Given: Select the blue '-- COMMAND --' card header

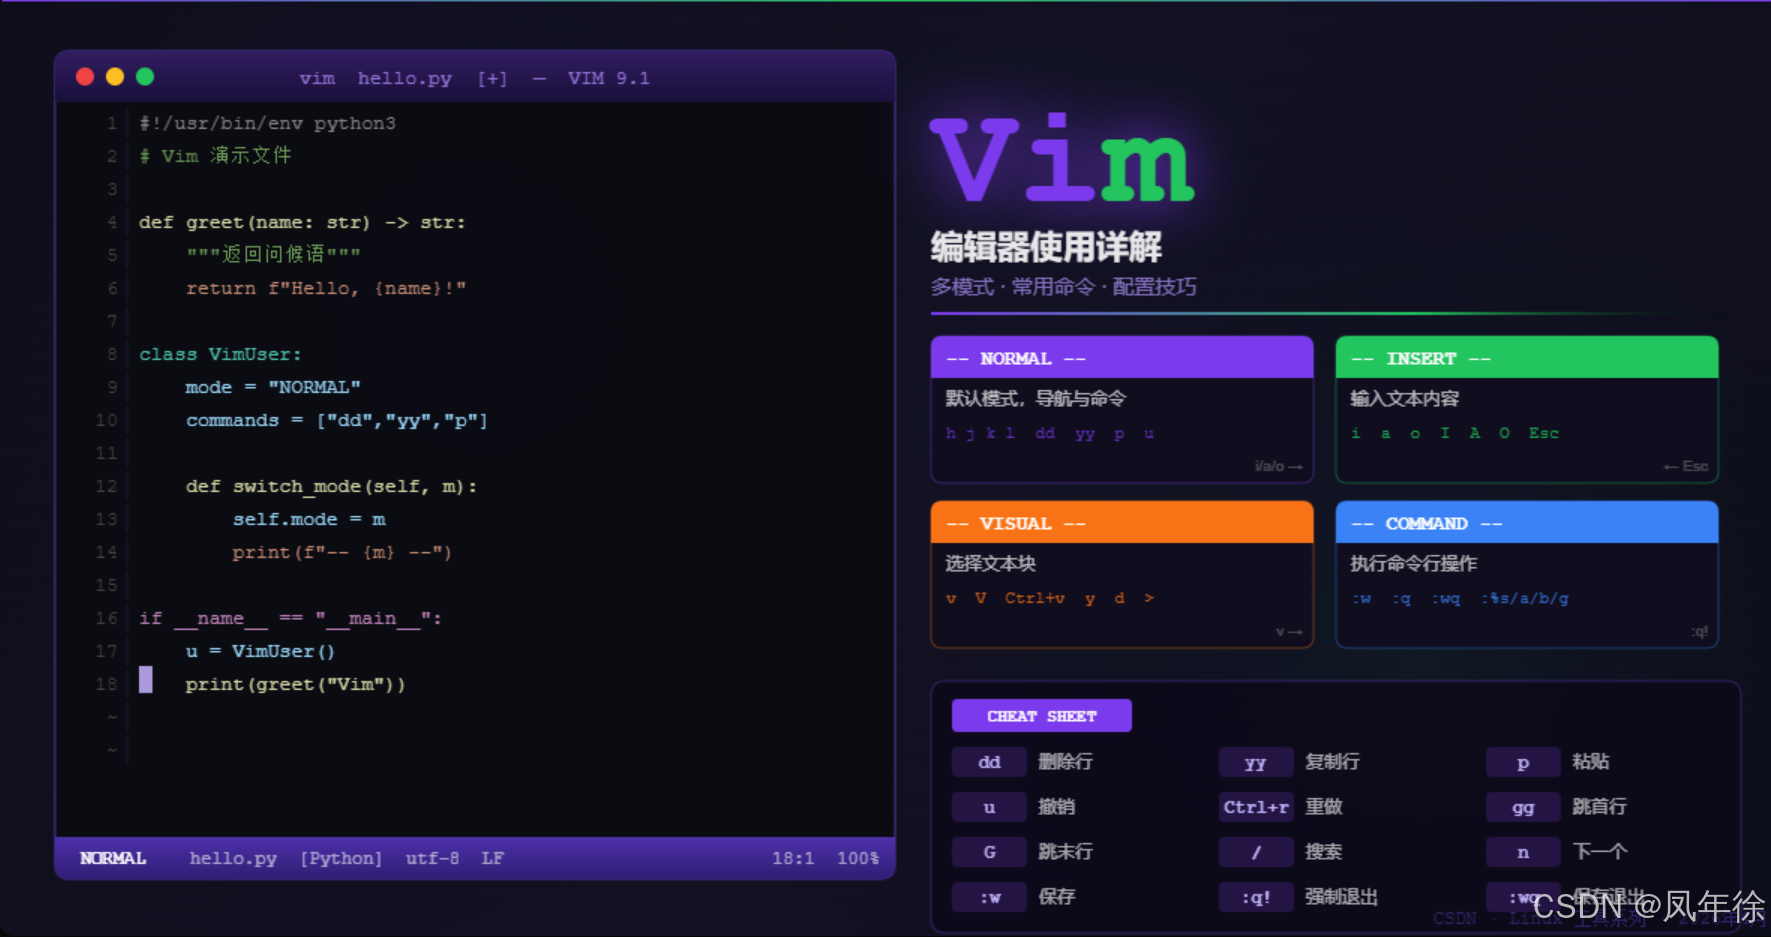Looking at the screenshot, I should pos(1527,523).
